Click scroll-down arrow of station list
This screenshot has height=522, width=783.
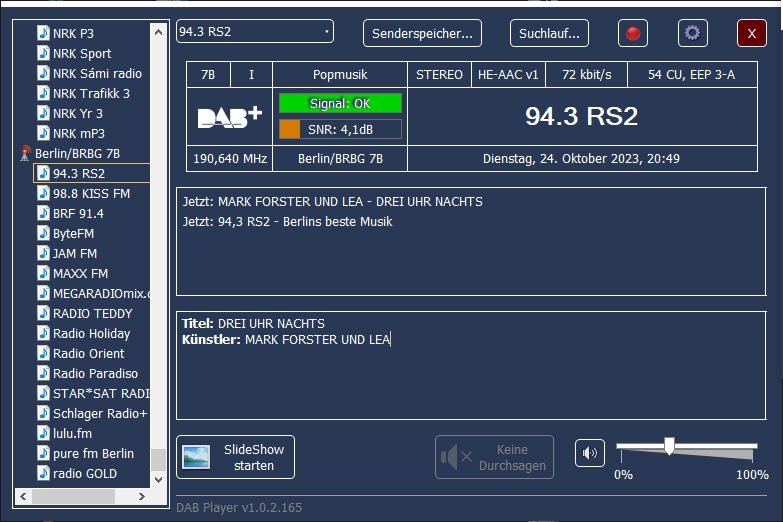click(158, 480)
